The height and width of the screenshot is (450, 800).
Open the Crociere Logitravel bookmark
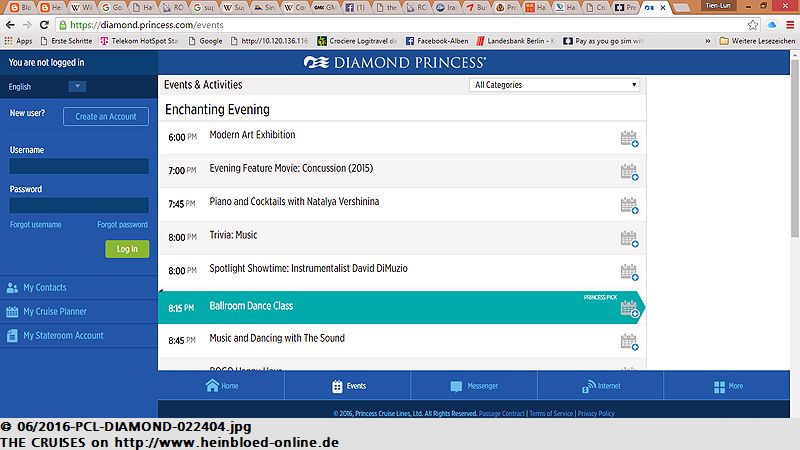point(357,41)
